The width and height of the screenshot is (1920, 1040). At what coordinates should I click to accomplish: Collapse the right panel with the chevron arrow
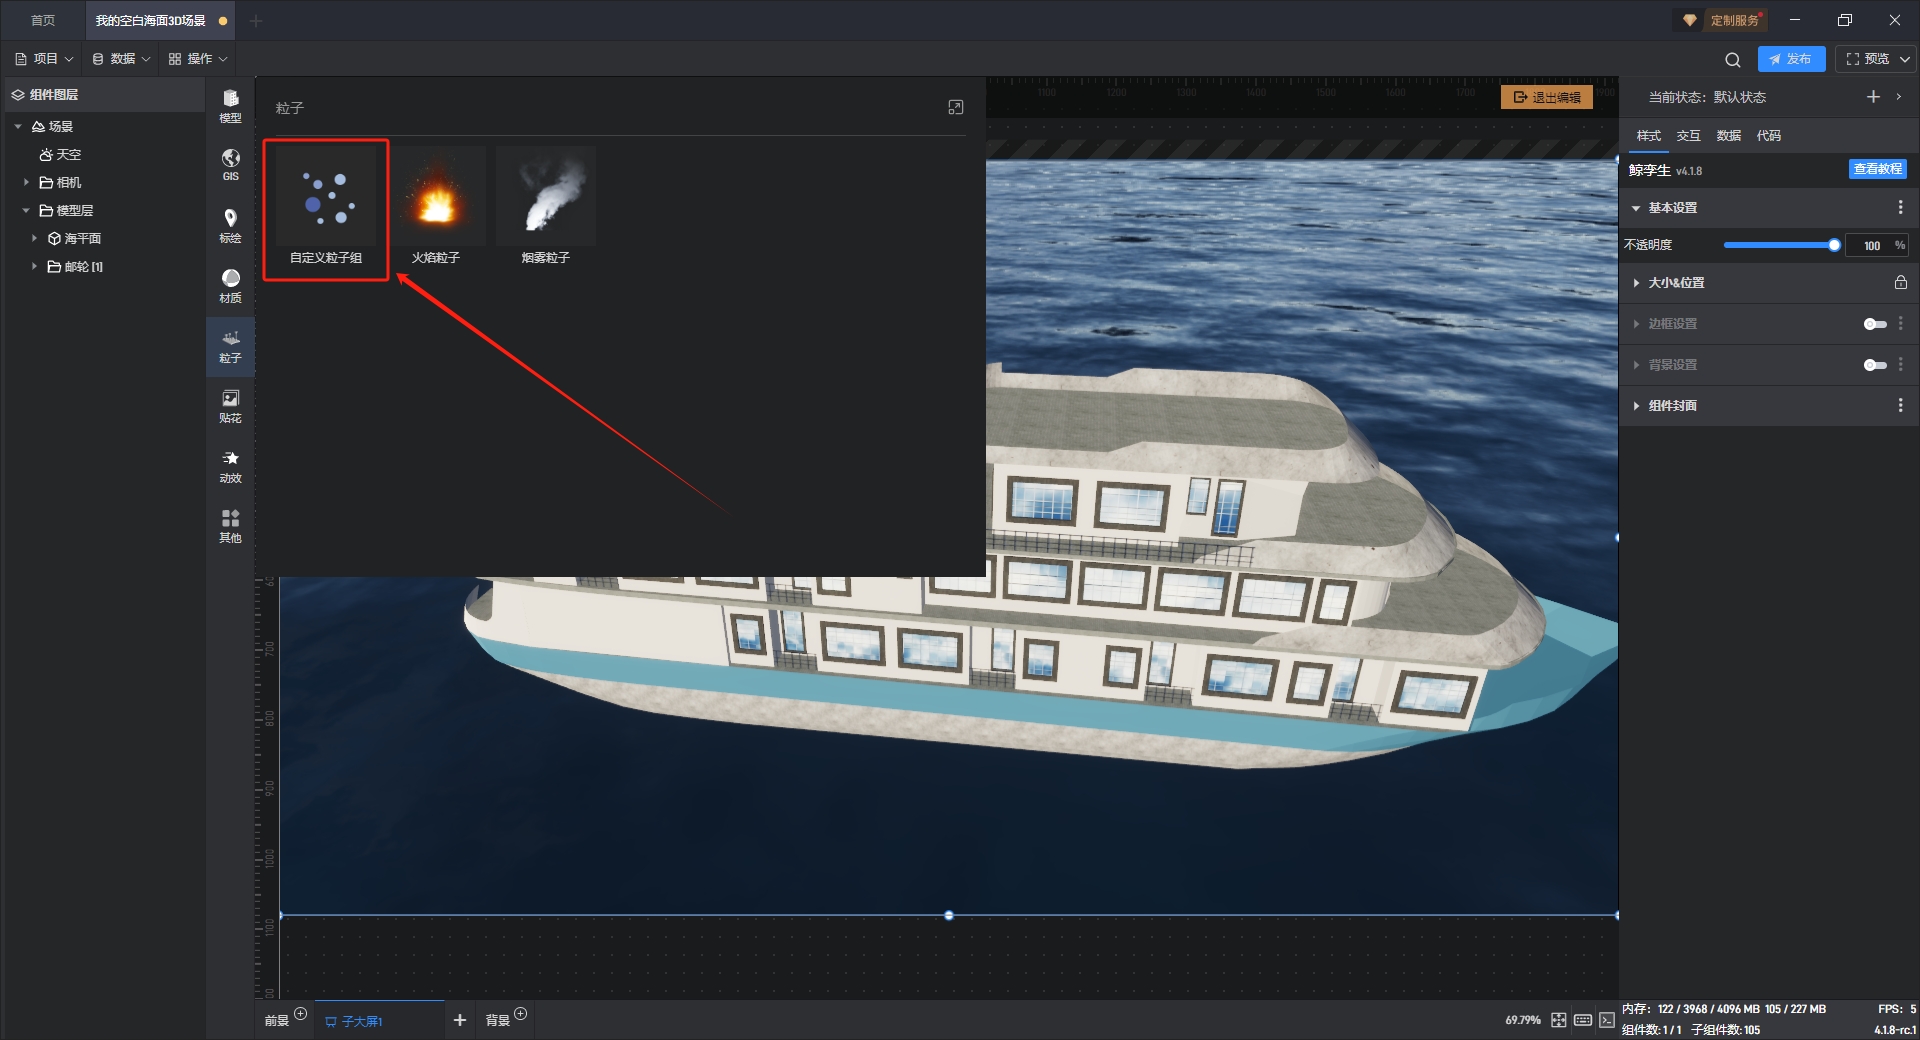point(1899,96)
